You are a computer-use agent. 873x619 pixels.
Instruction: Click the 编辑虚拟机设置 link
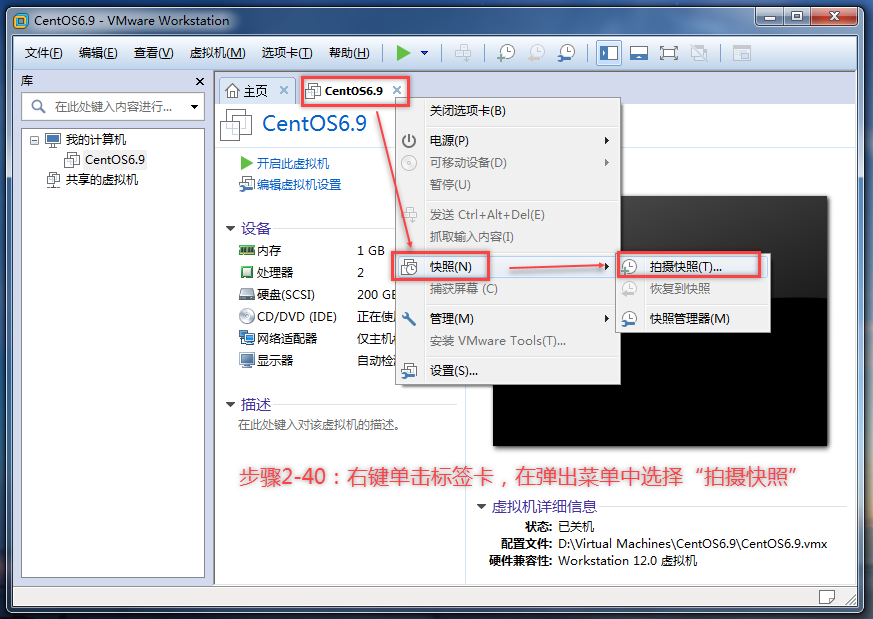298,185
